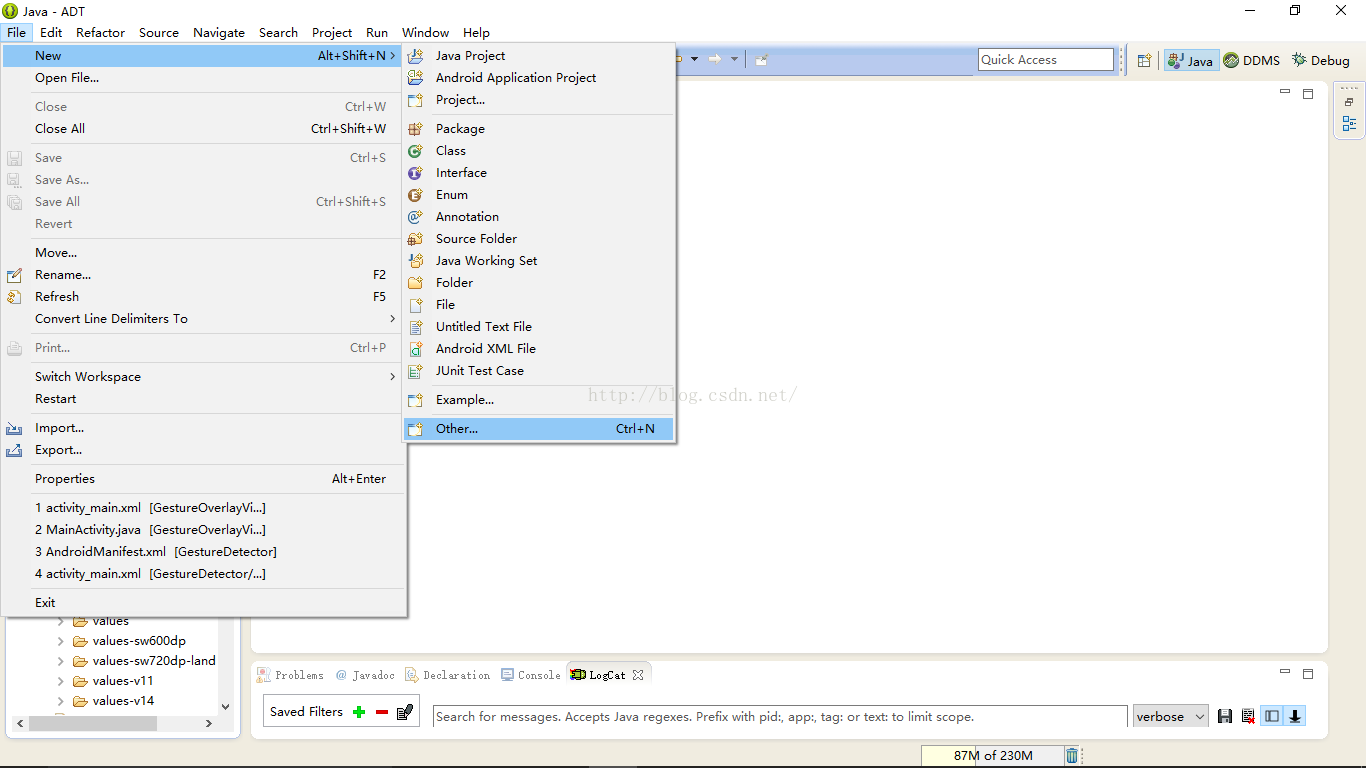Open the Refactor menu

click(100, 32)
